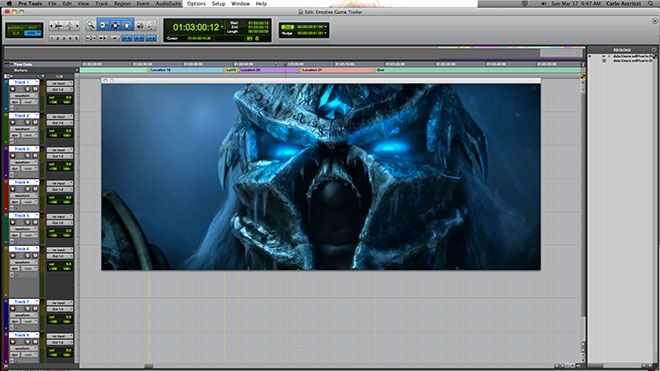Open the Setup menu
The height and width of the screenshot is (371, 660).
pyautogui.click(x=218, y=3)
